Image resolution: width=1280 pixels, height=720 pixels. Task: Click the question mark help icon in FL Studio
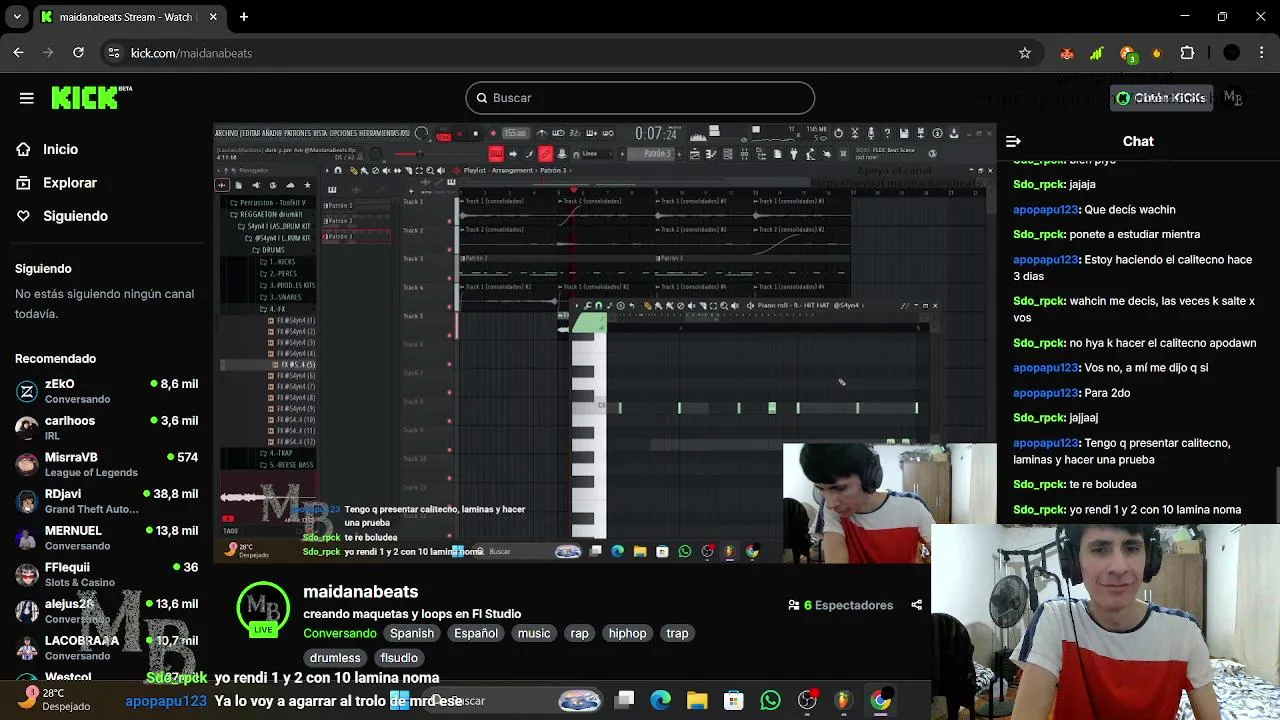(x=887, y=133)
